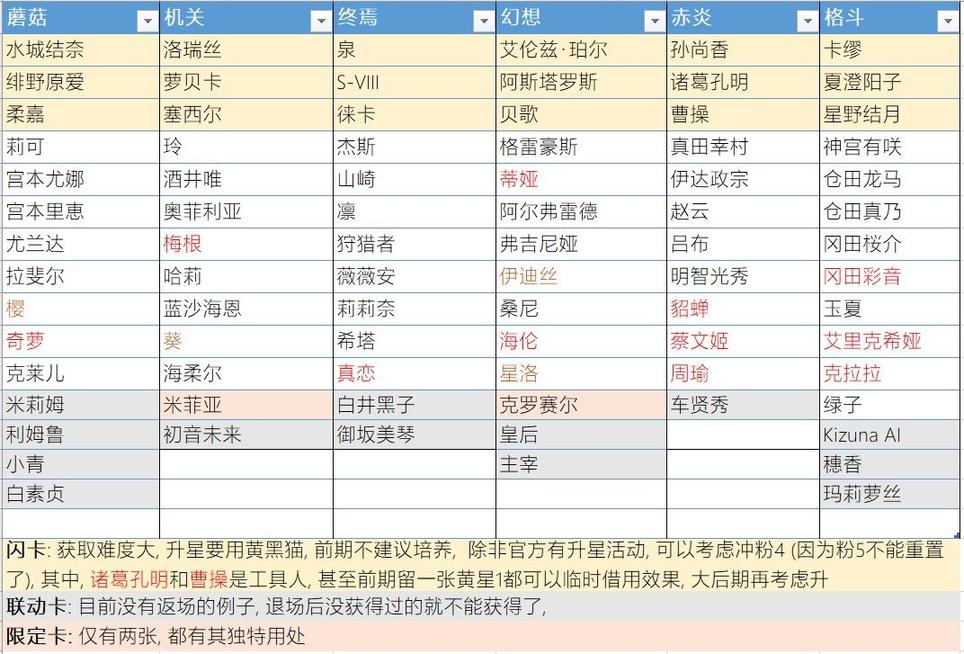
Task: Select the 限定卡 note row
Action: [x=482, y=636]
